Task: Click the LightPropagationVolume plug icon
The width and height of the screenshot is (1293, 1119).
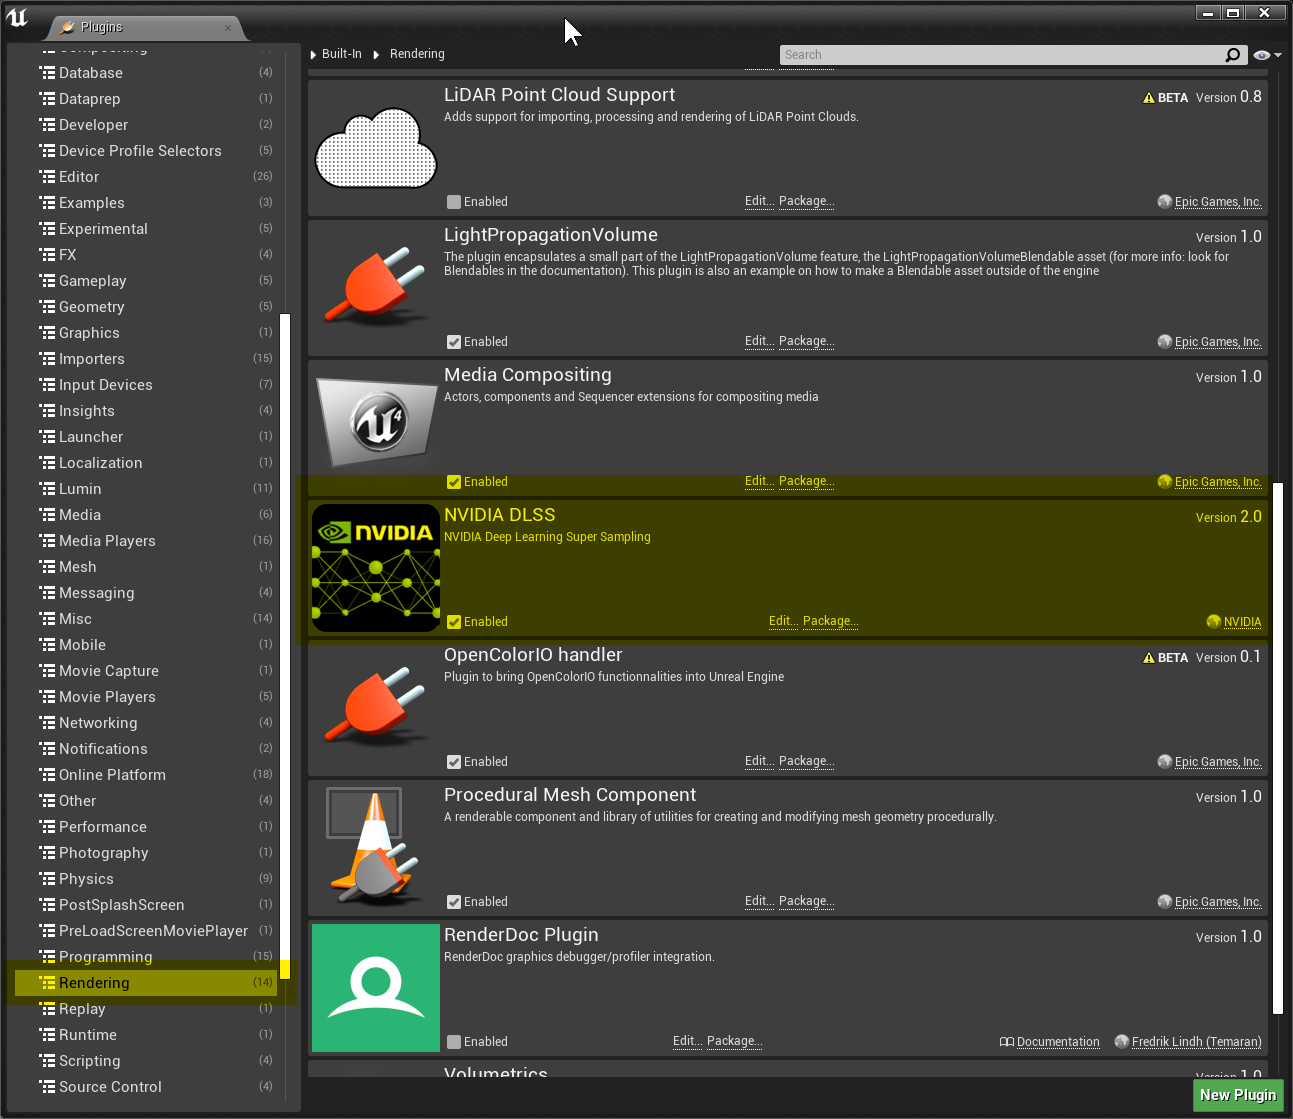Action: 376,288
